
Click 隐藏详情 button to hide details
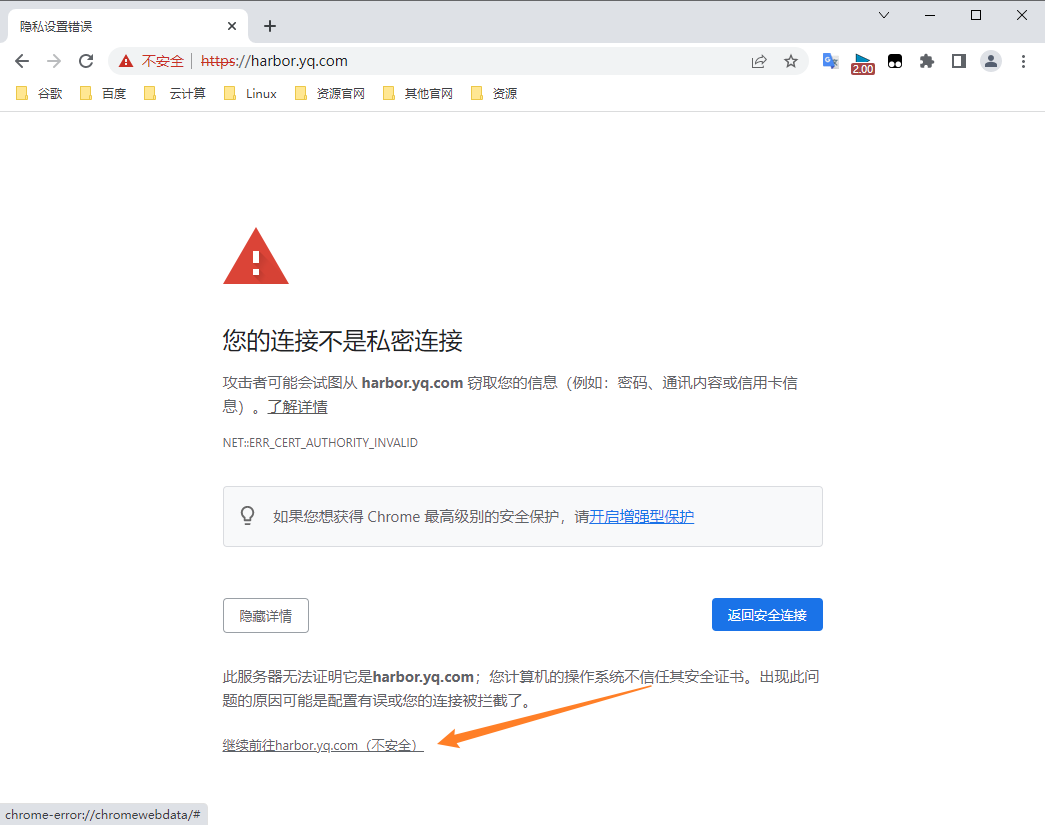tap(265, 616)
